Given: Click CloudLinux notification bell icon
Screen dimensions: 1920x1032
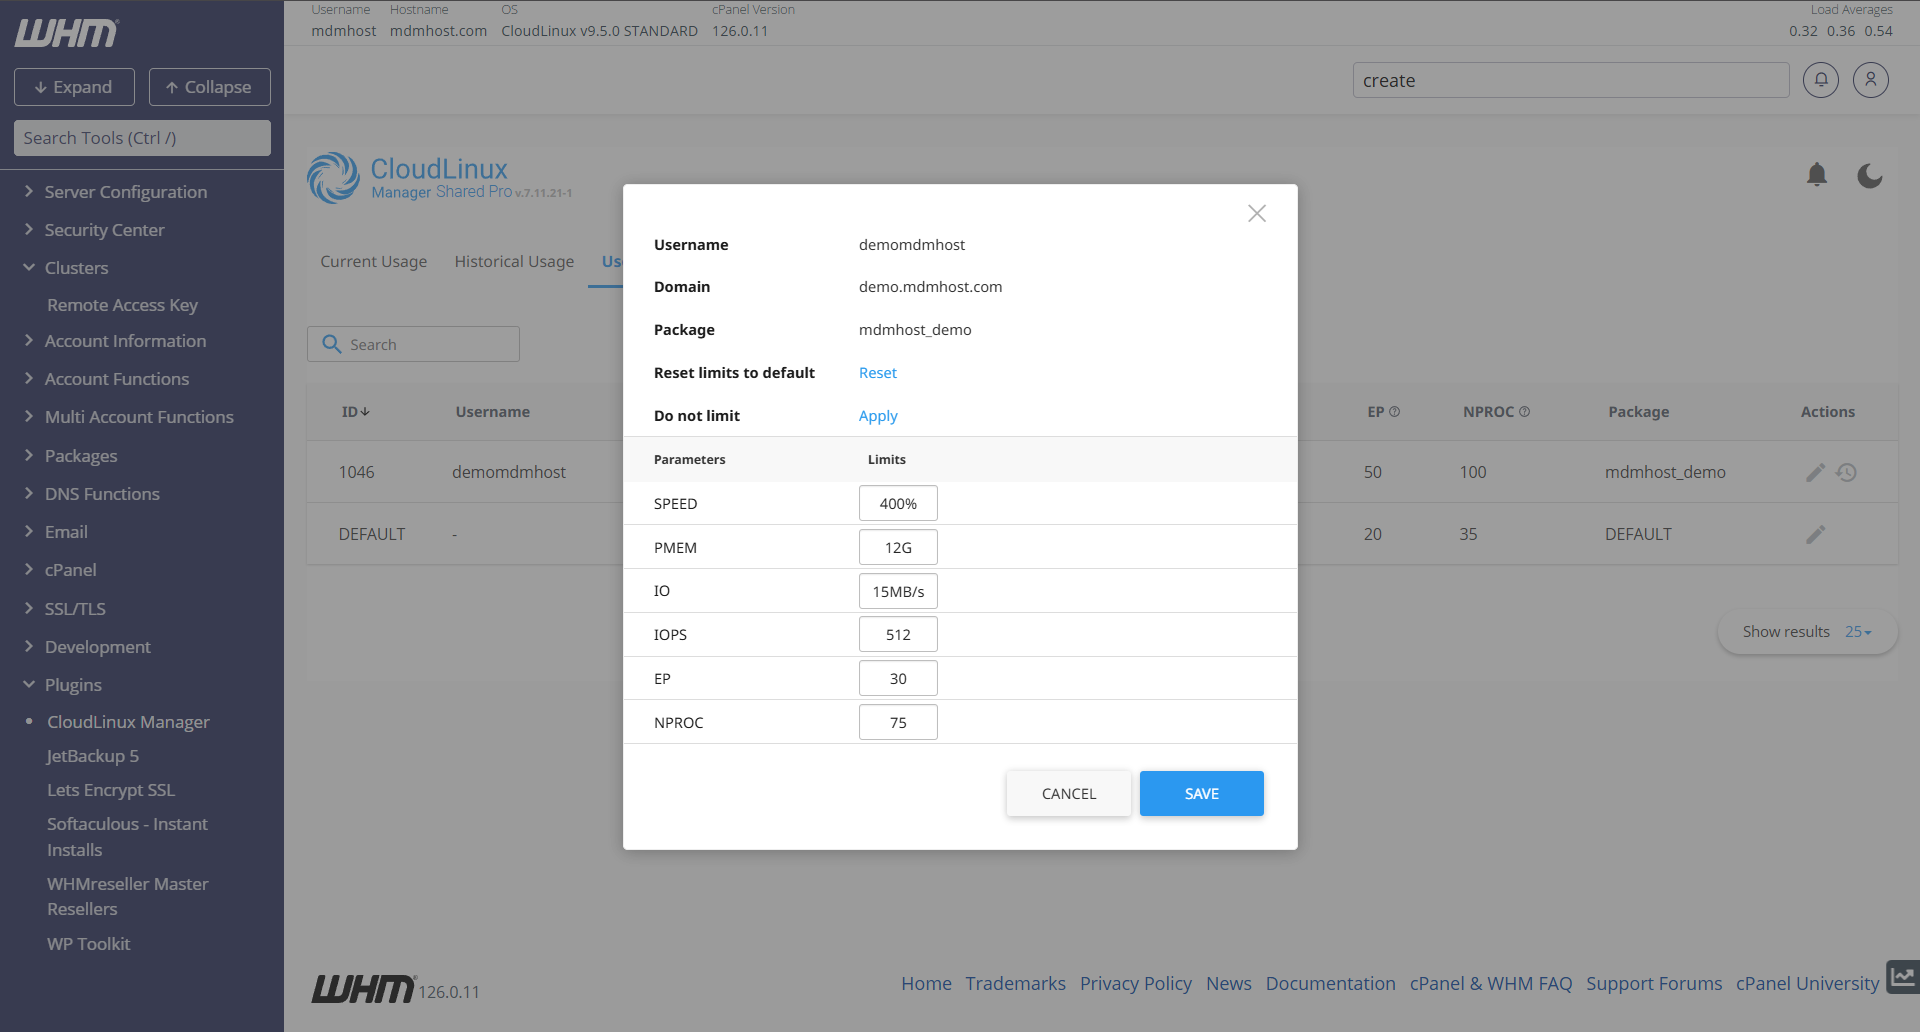Looking at the screenshot, I should (x=1817, y=175).
